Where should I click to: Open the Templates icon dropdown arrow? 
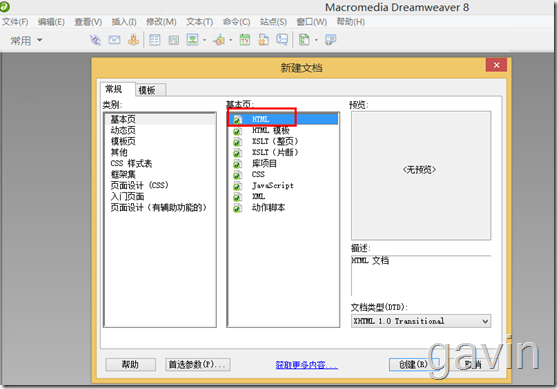click(316, 40)
